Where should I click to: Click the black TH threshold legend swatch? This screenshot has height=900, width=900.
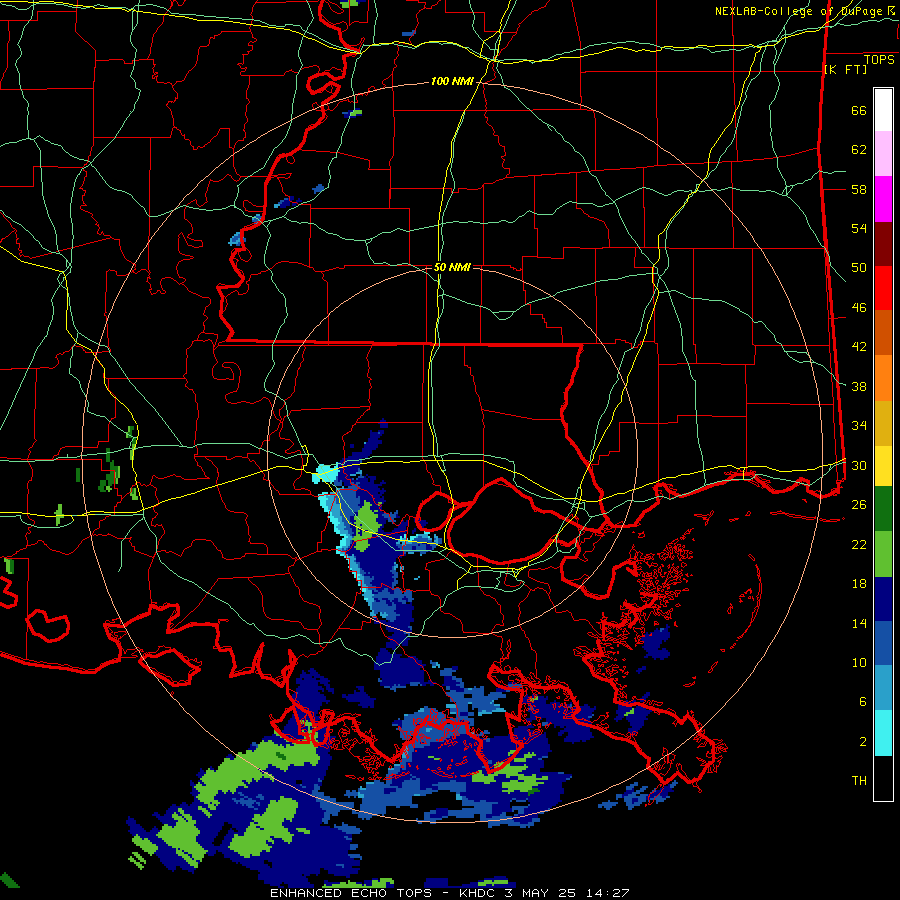click(883, 778)
